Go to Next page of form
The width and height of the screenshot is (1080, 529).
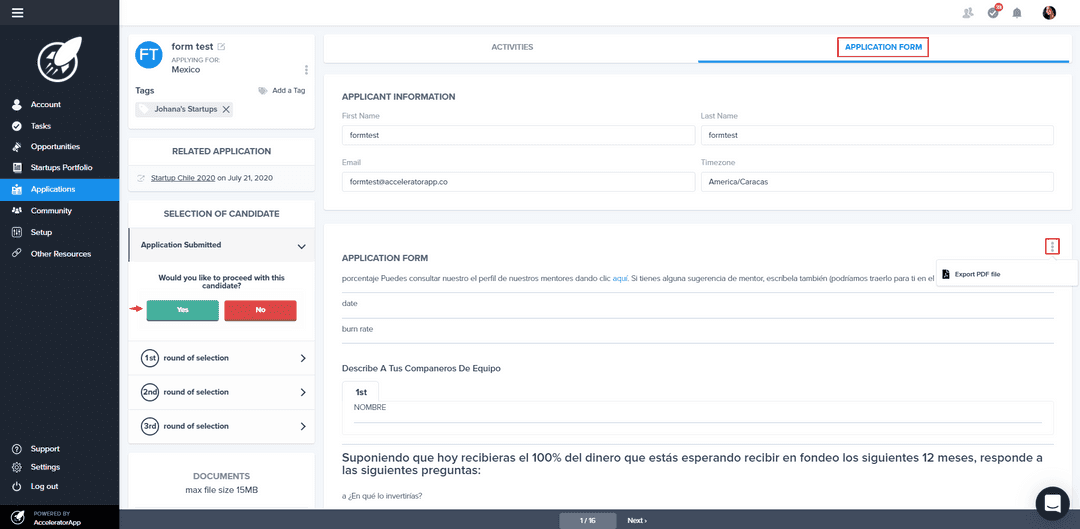[637, 521]
